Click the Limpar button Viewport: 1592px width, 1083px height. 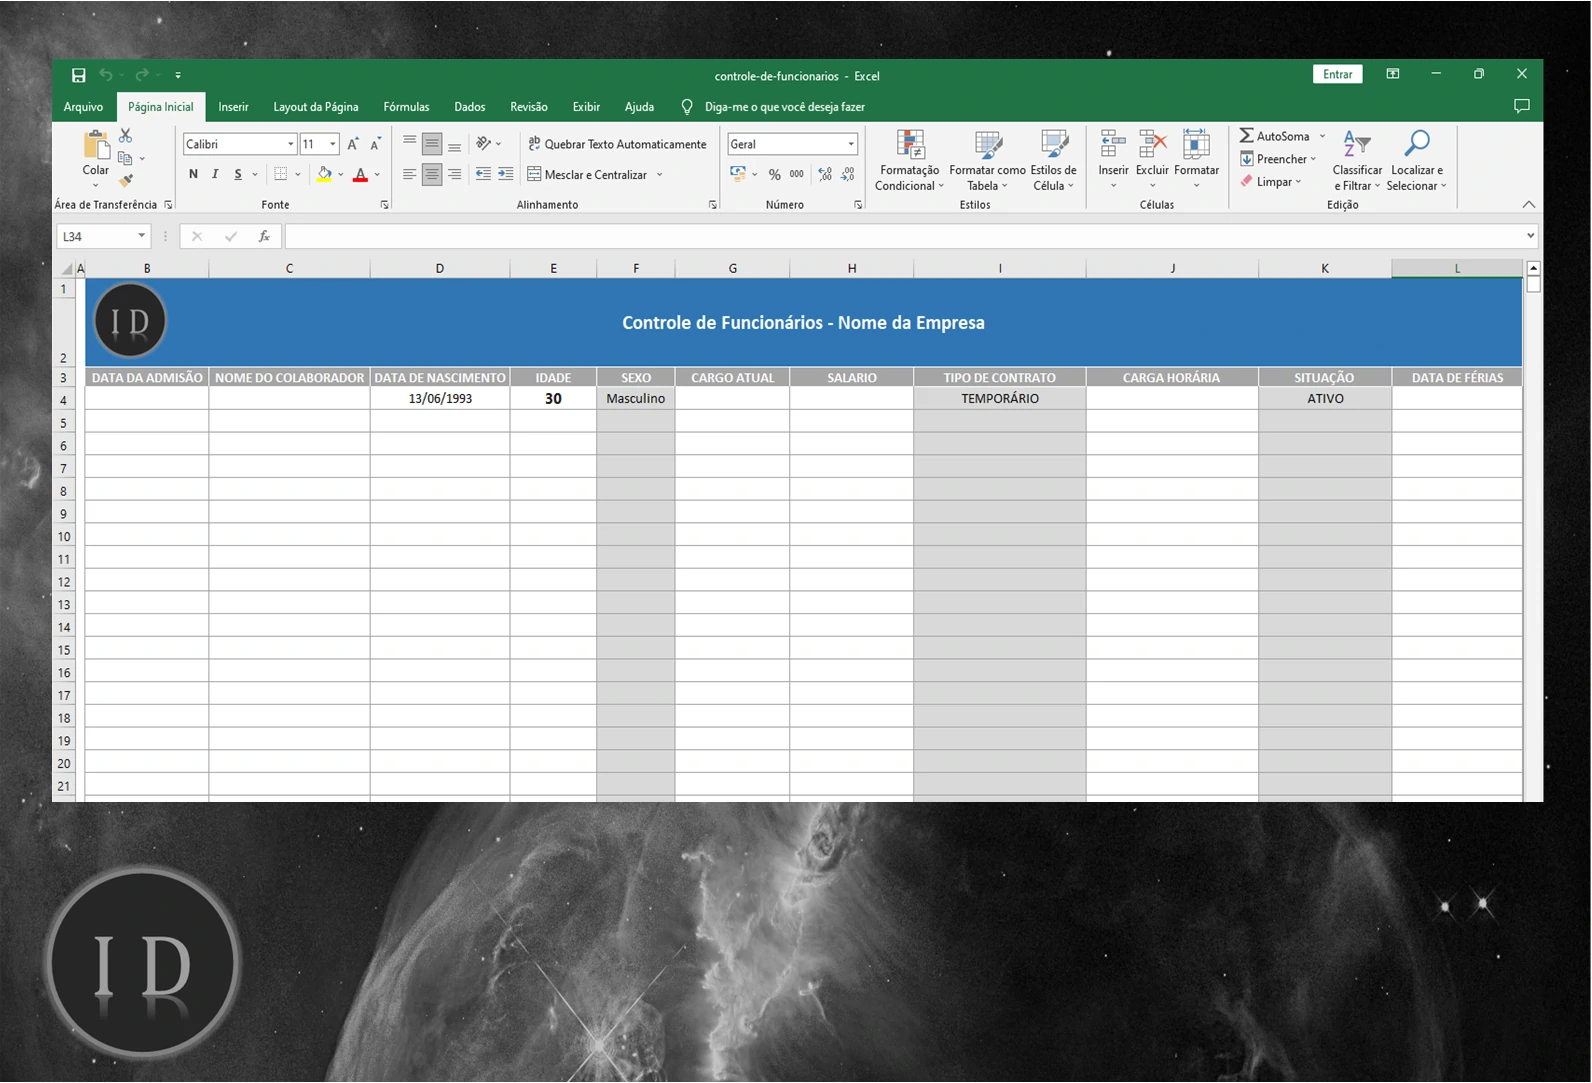point(1272,182)
